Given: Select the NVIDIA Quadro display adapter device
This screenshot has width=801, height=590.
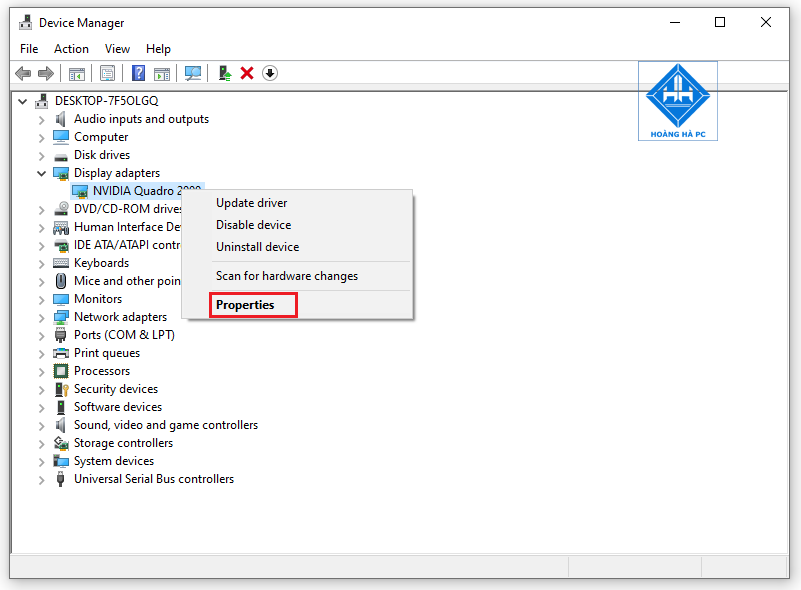Looking at the screenshot, I should click(140, 190).
